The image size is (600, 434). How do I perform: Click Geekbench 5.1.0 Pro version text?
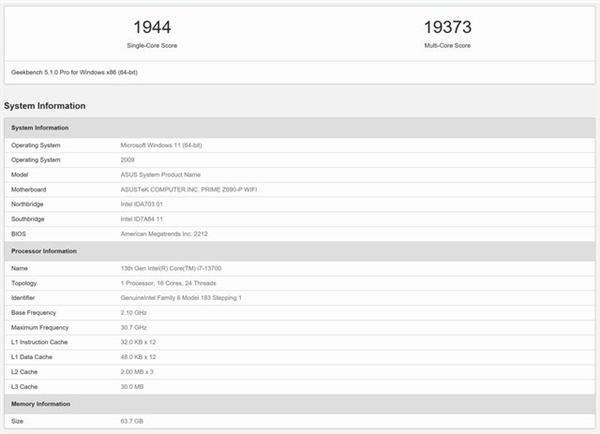74,72
